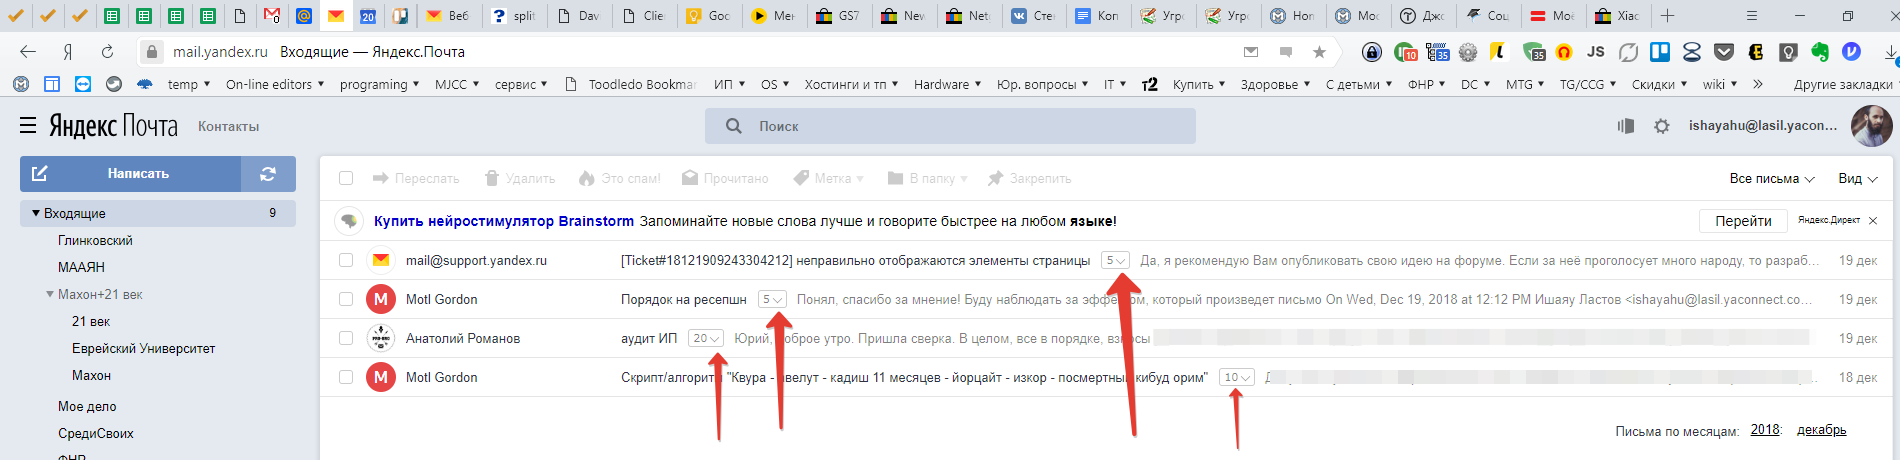Image resolution: width=1900 pixels, height=460 pixels.
Task: Open the hamburger sidebar menu next to Яндекс Почта
Action: coord(28,126)
